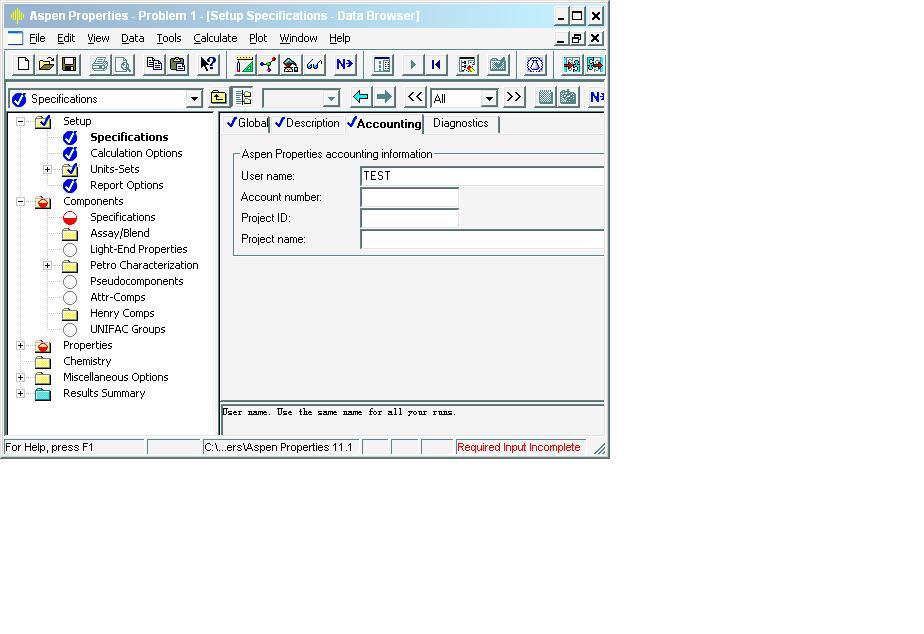
Task: Expand the Units-Sets tree node
Action: pyautogui.click(x=48, y=170)
